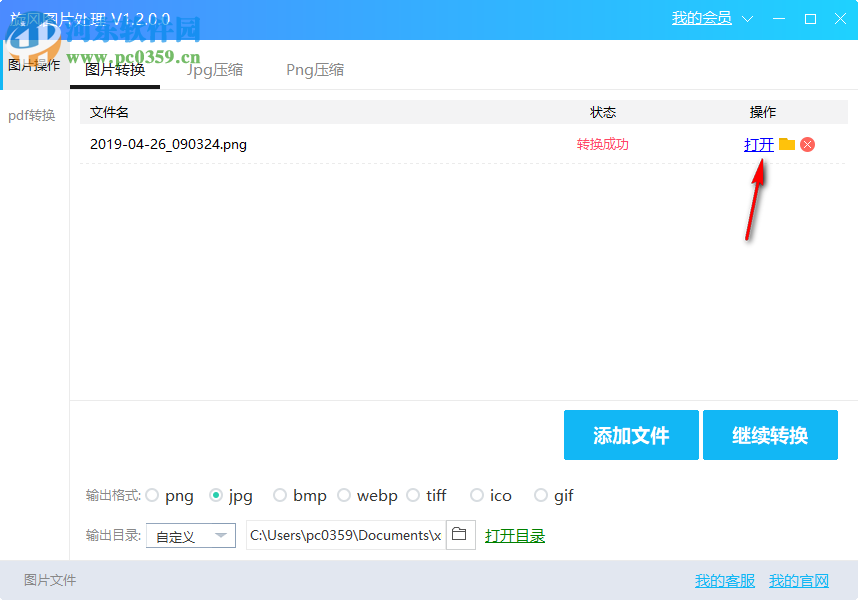
Task: Click the 继续转换 button
Action: tap(770, 435)
